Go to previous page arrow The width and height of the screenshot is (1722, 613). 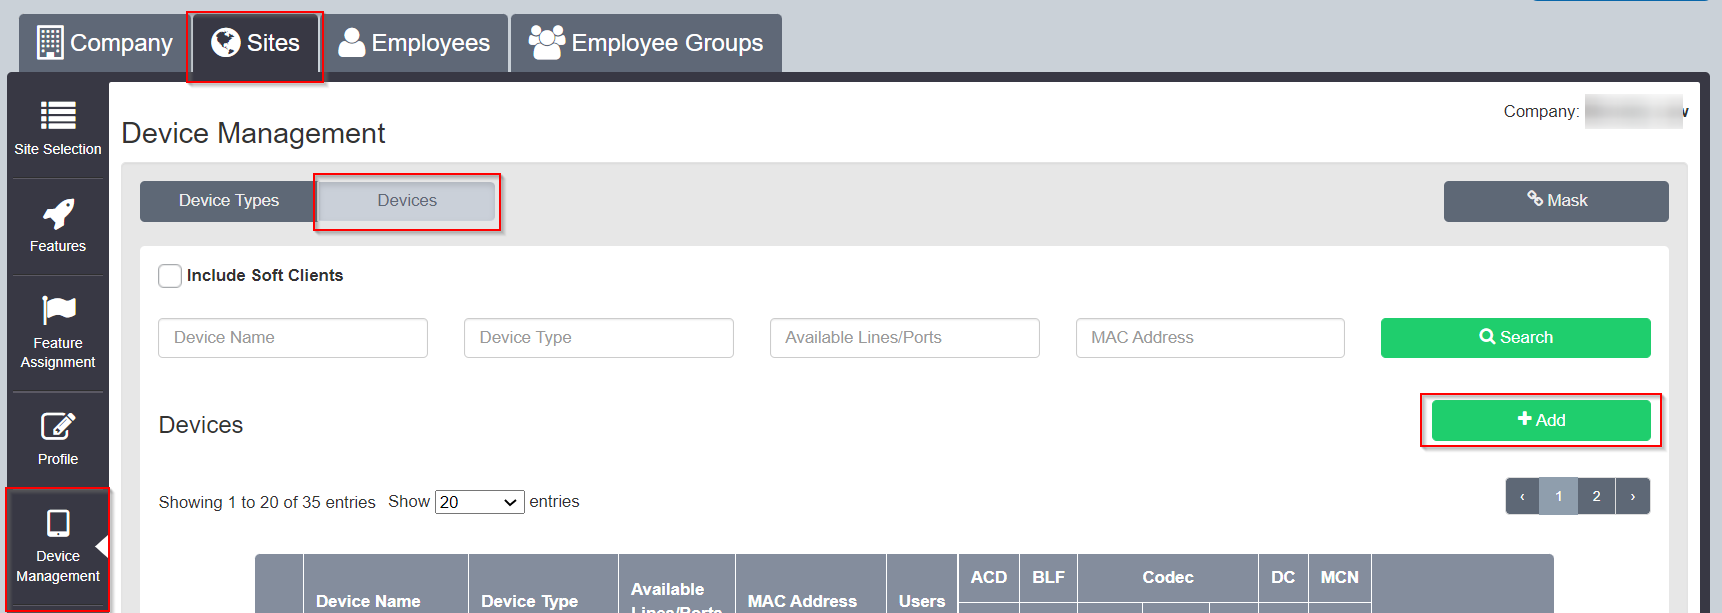1523,496
